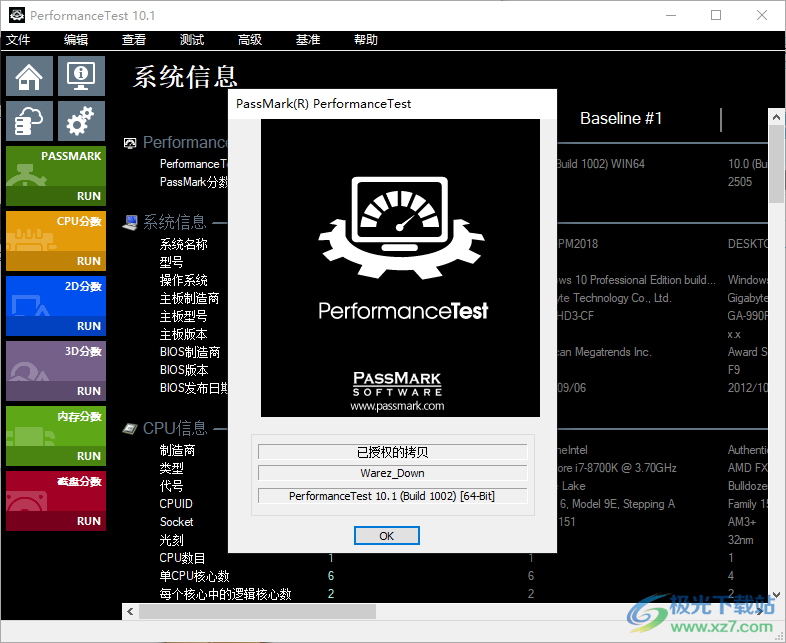The height and width of the screenshot is (643, 786).
Task: Open the System Information monitor icon
Action: point(81,76)
